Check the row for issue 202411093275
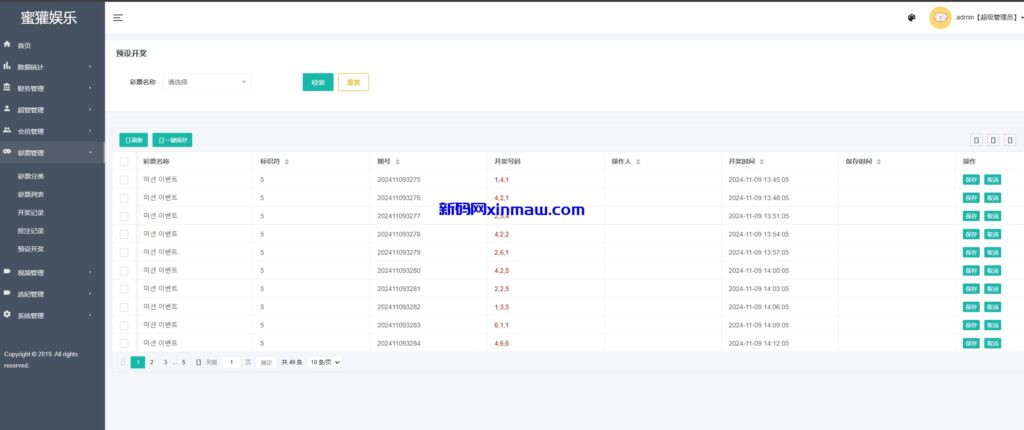 [124, 180]
